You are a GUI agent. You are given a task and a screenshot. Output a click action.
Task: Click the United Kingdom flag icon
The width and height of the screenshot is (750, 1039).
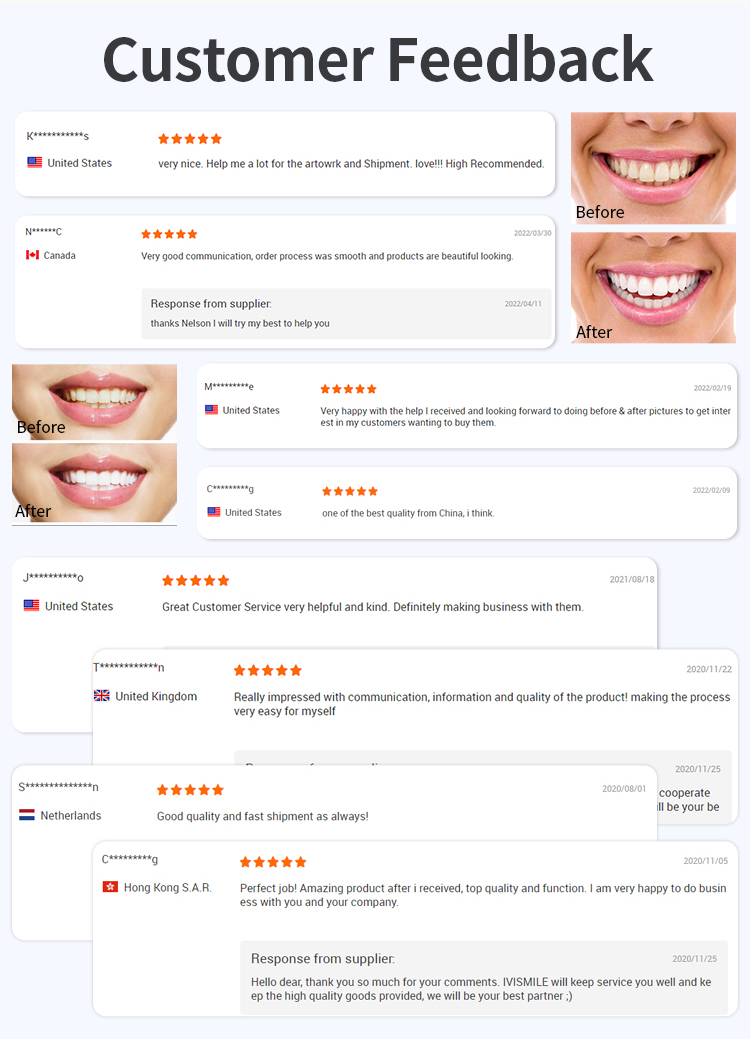point(102,696)
